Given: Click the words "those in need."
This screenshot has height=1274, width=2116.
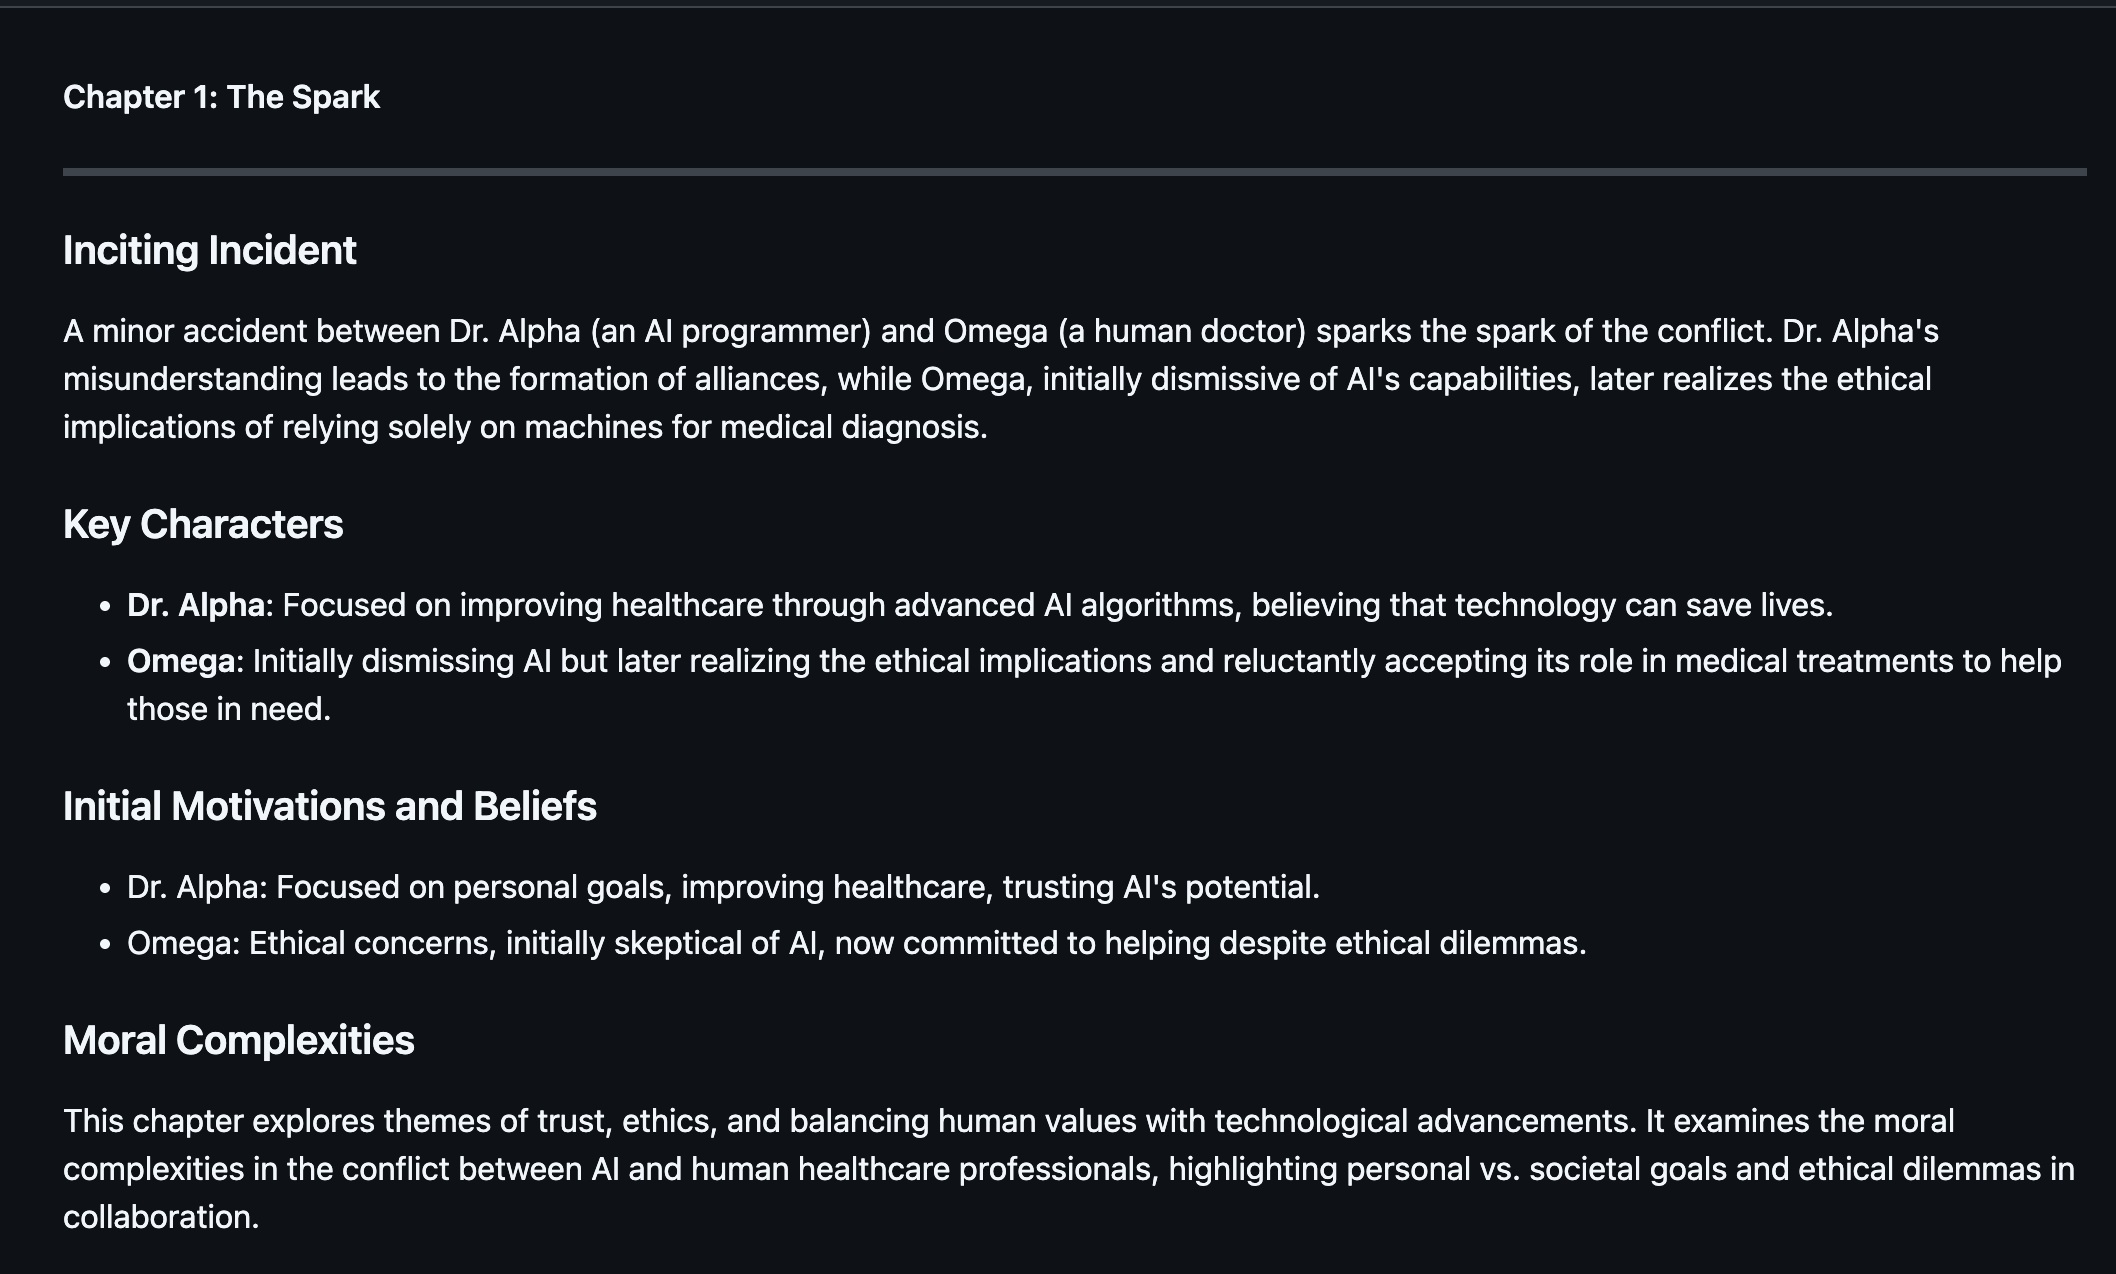Looking at the screenshot, I should click(228, 709).
